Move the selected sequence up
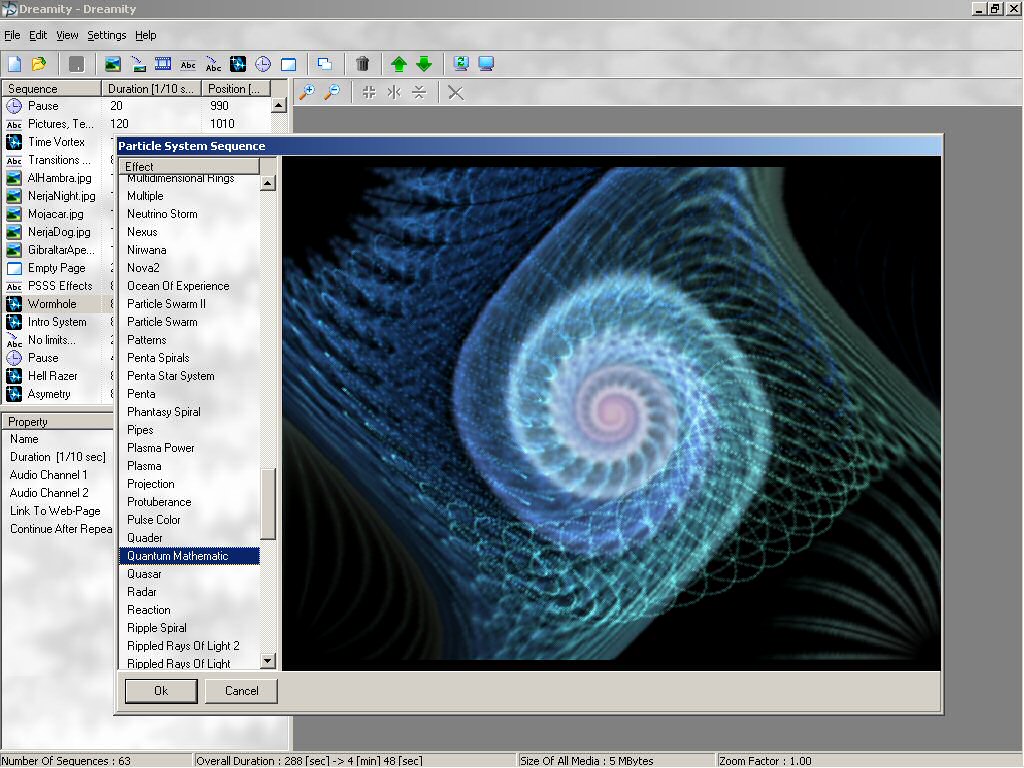This screenshot has height=768, width=1024. coord(397,63)
